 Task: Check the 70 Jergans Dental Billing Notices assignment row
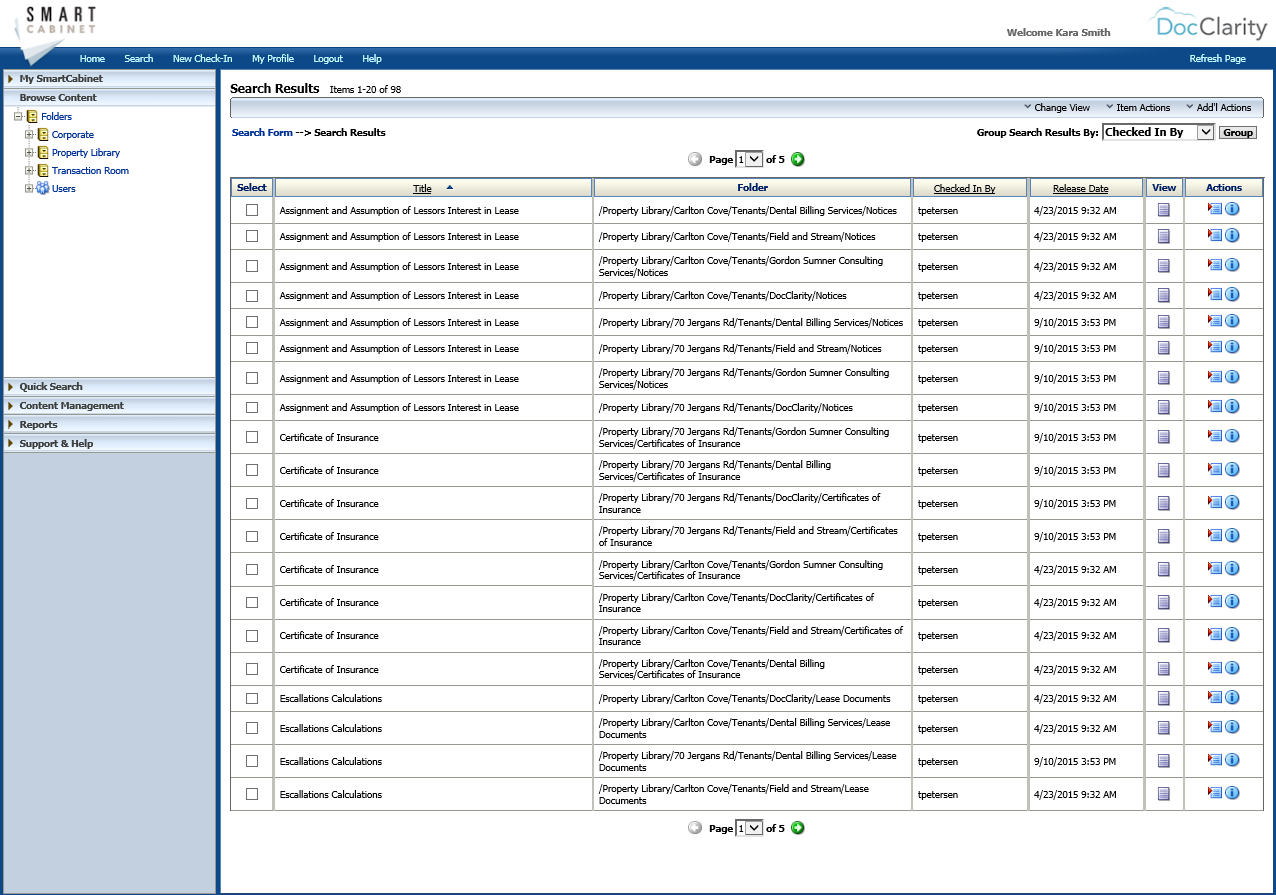pyautogui.click(x=252, y=322)
